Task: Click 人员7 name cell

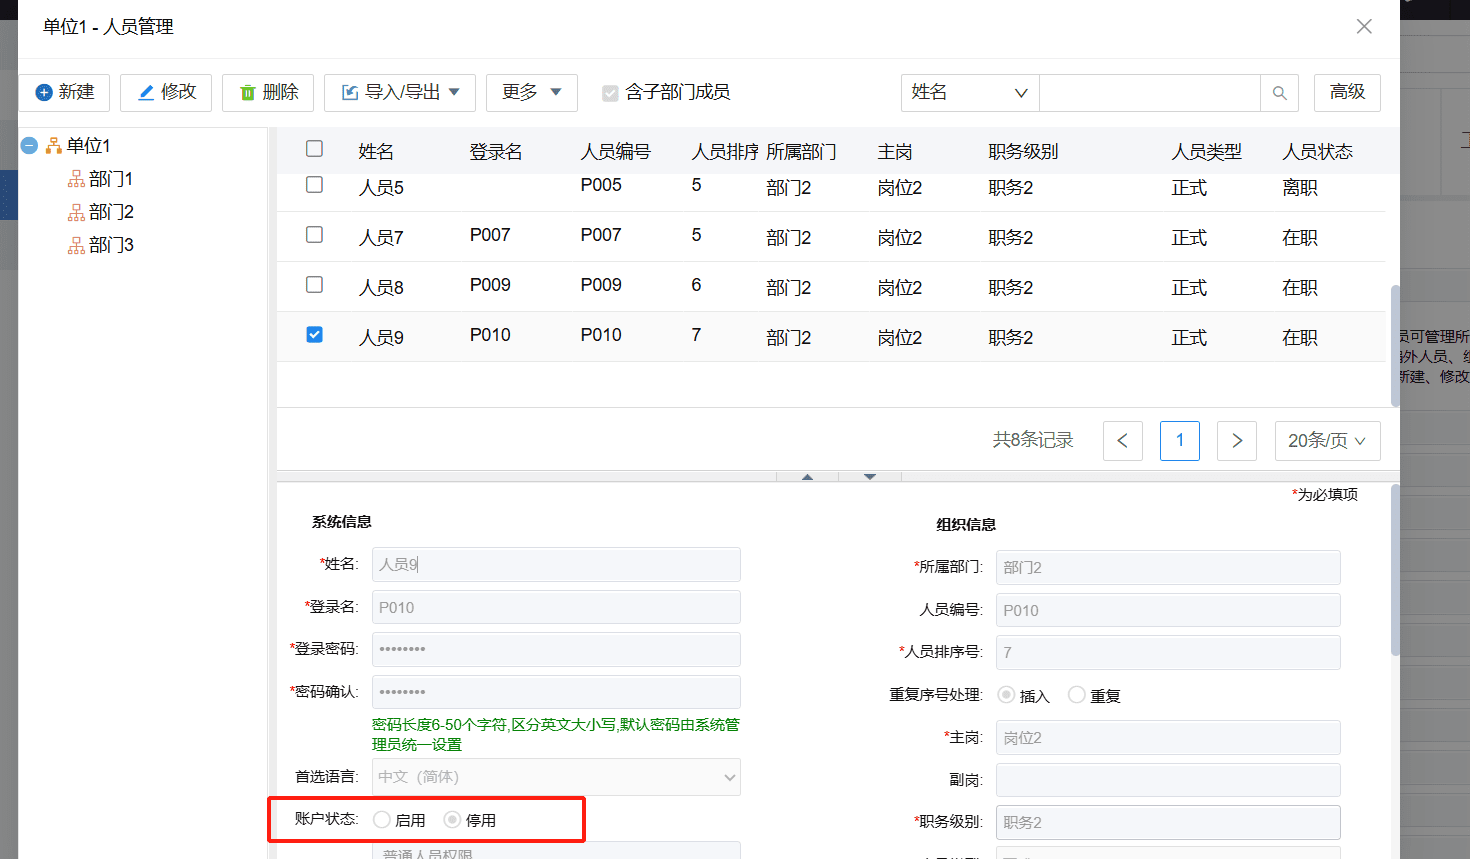Action: coord(381,238)
